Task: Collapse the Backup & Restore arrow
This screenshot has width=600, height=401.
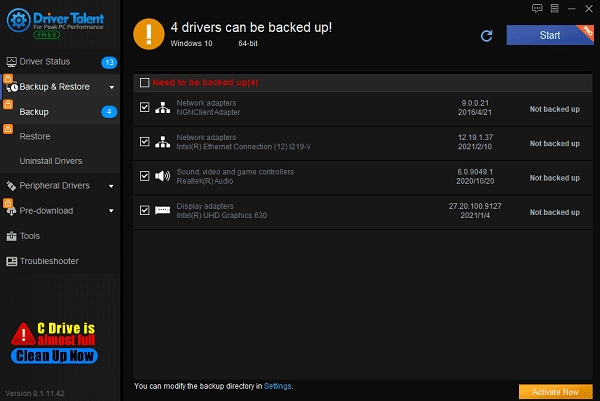Action: [111, 88]
